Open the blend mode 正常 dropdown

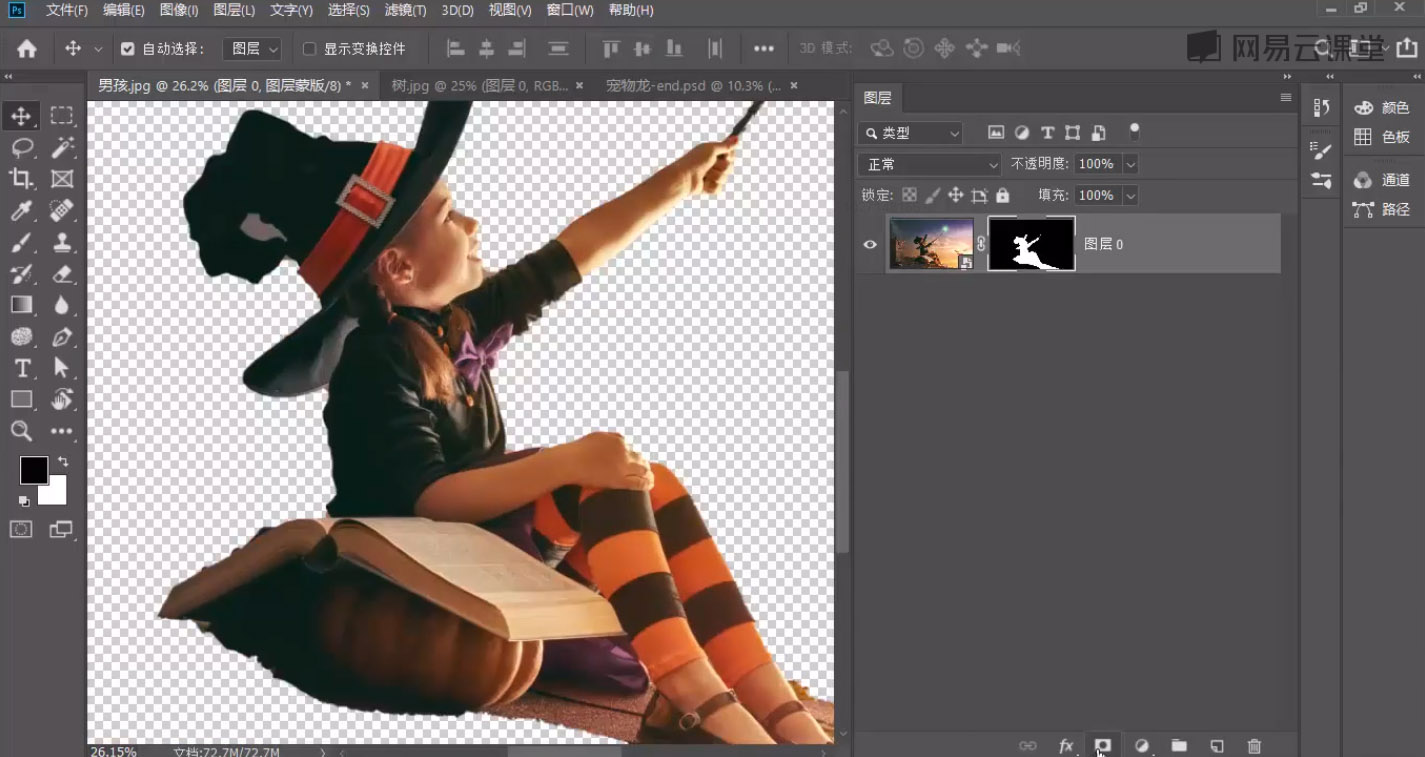[930, 164]
